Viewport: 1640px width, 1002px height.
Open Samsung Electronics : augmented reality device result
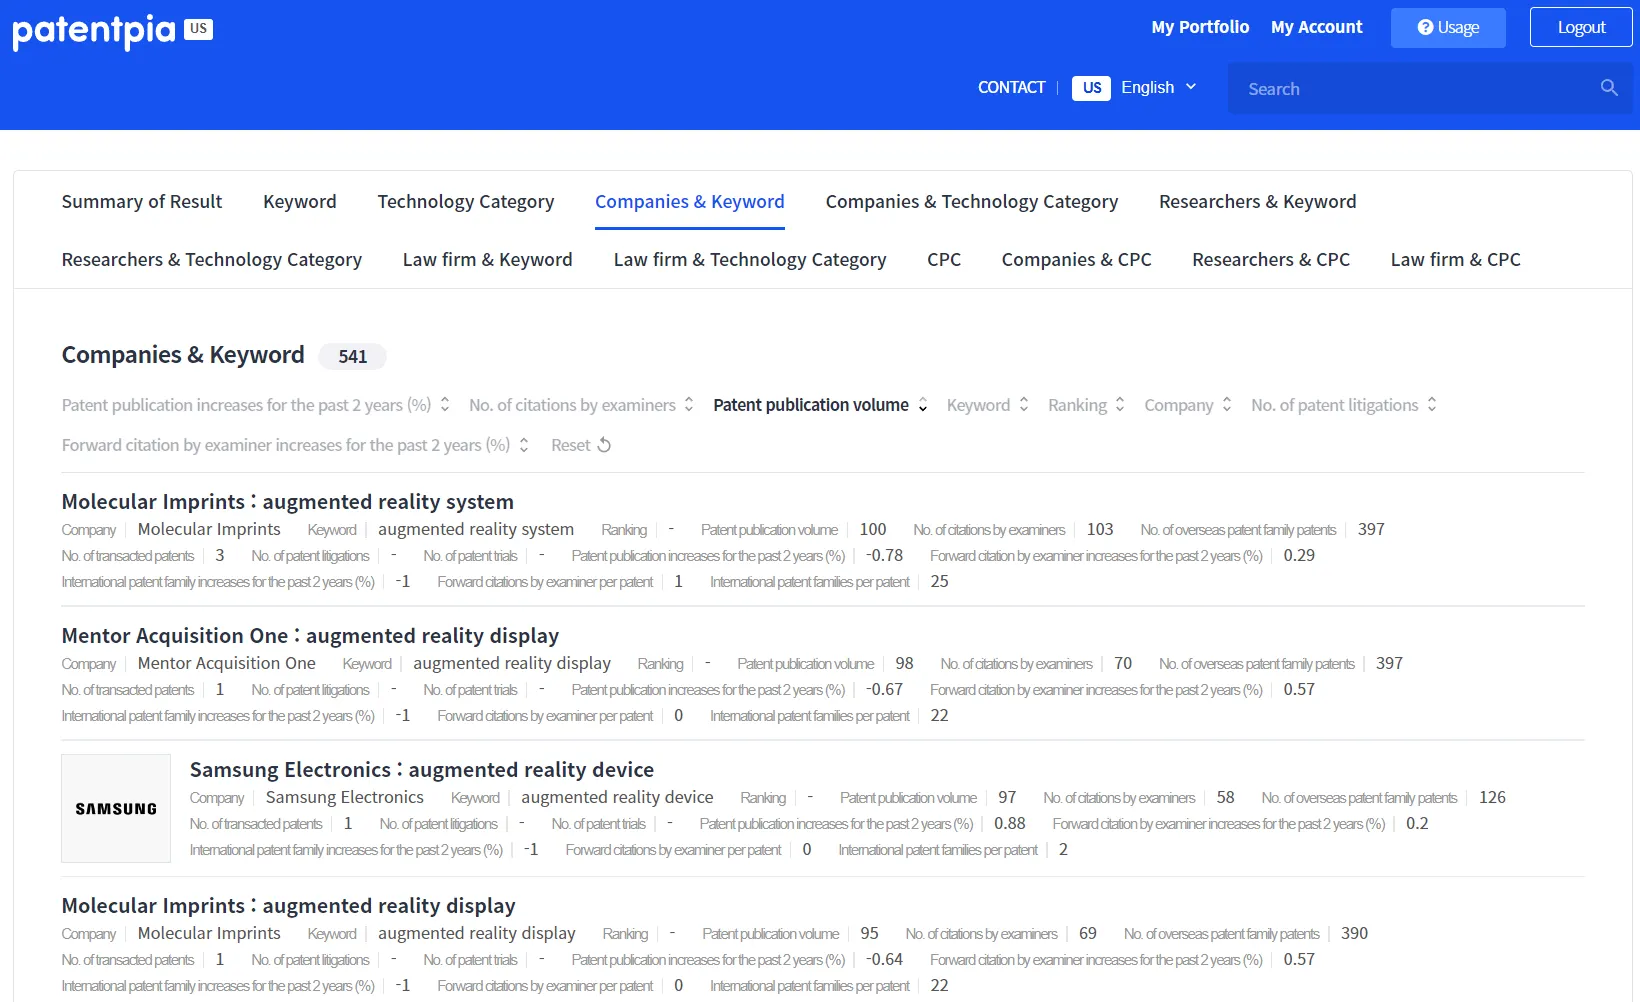(x=422, y=770)
